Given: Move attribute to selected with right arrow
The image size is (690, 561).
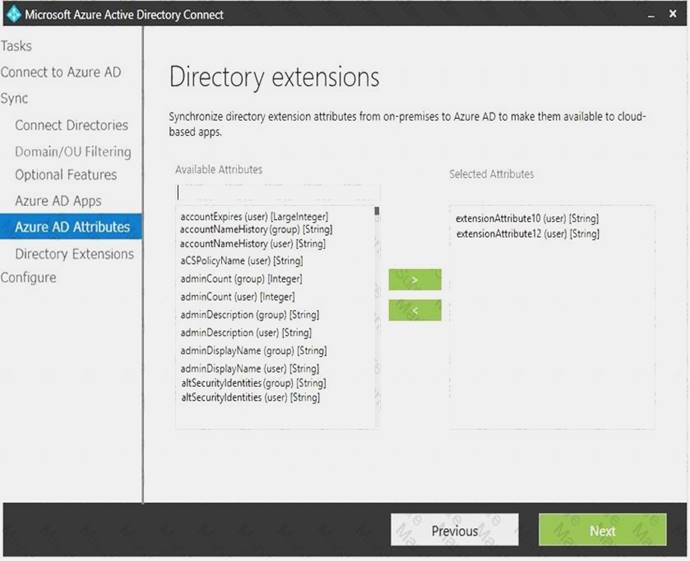Looking at the screenshot, I should tap(415, 279).
